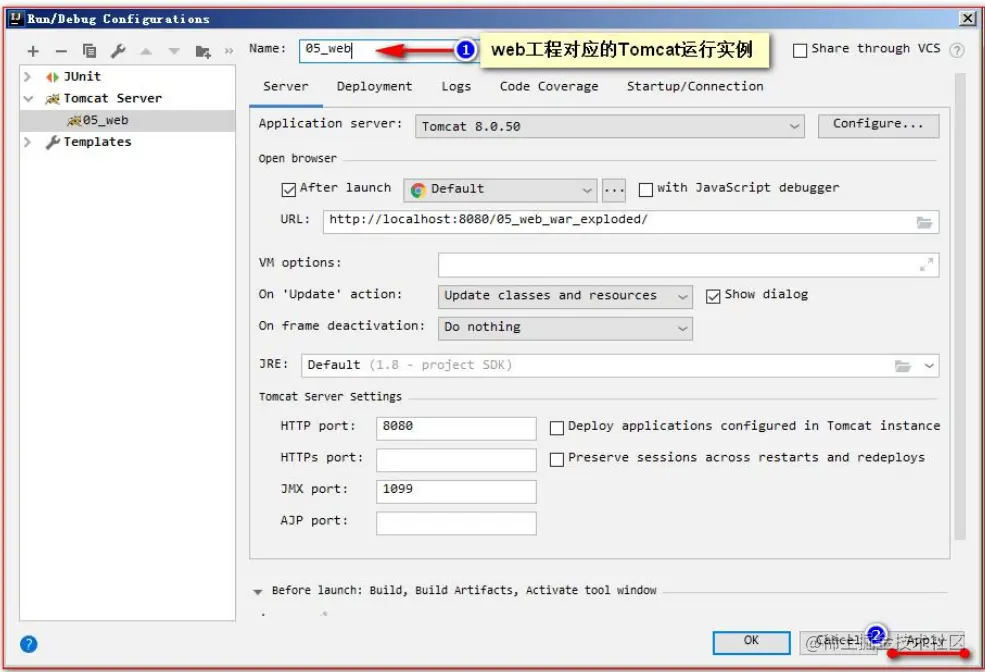Click the vertical scrollbar on right
Image resolution: width=985 pixels, height=672 pixels.
click(959, 306)
